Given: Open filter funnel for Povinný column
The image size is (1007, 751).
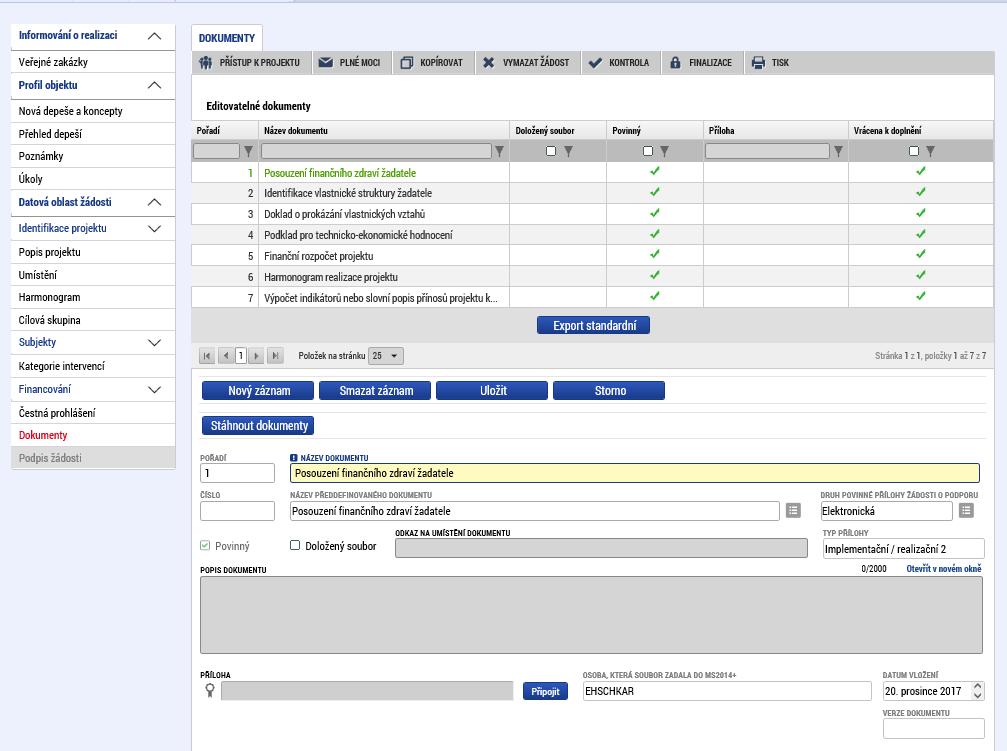Looking at the screenshot, I should pyautogui.click(x=665, y=151).
